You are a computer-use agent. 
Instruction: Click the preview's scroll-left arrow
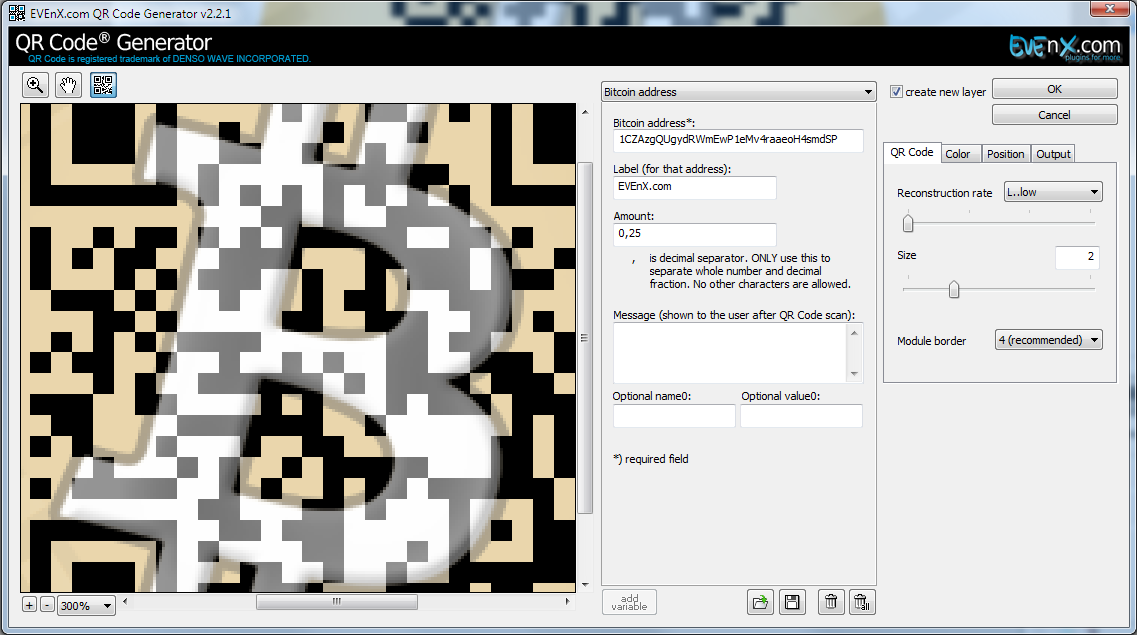(x=125, y=601)
